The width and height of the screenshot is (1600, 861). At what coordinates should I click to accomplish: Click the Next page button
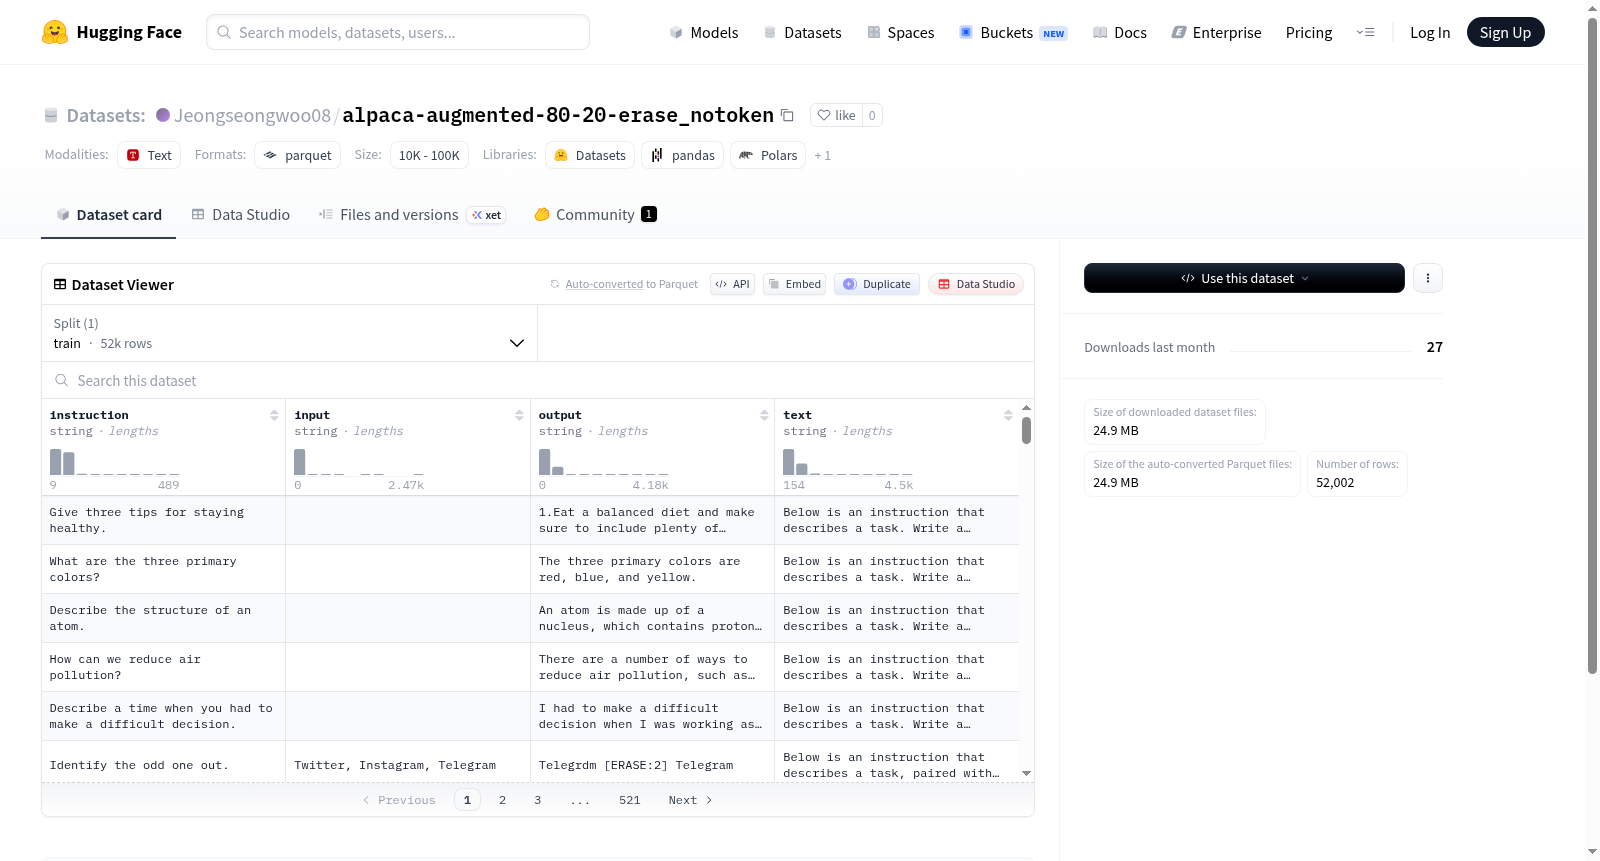pyautogui.click(x=690, y=800)
